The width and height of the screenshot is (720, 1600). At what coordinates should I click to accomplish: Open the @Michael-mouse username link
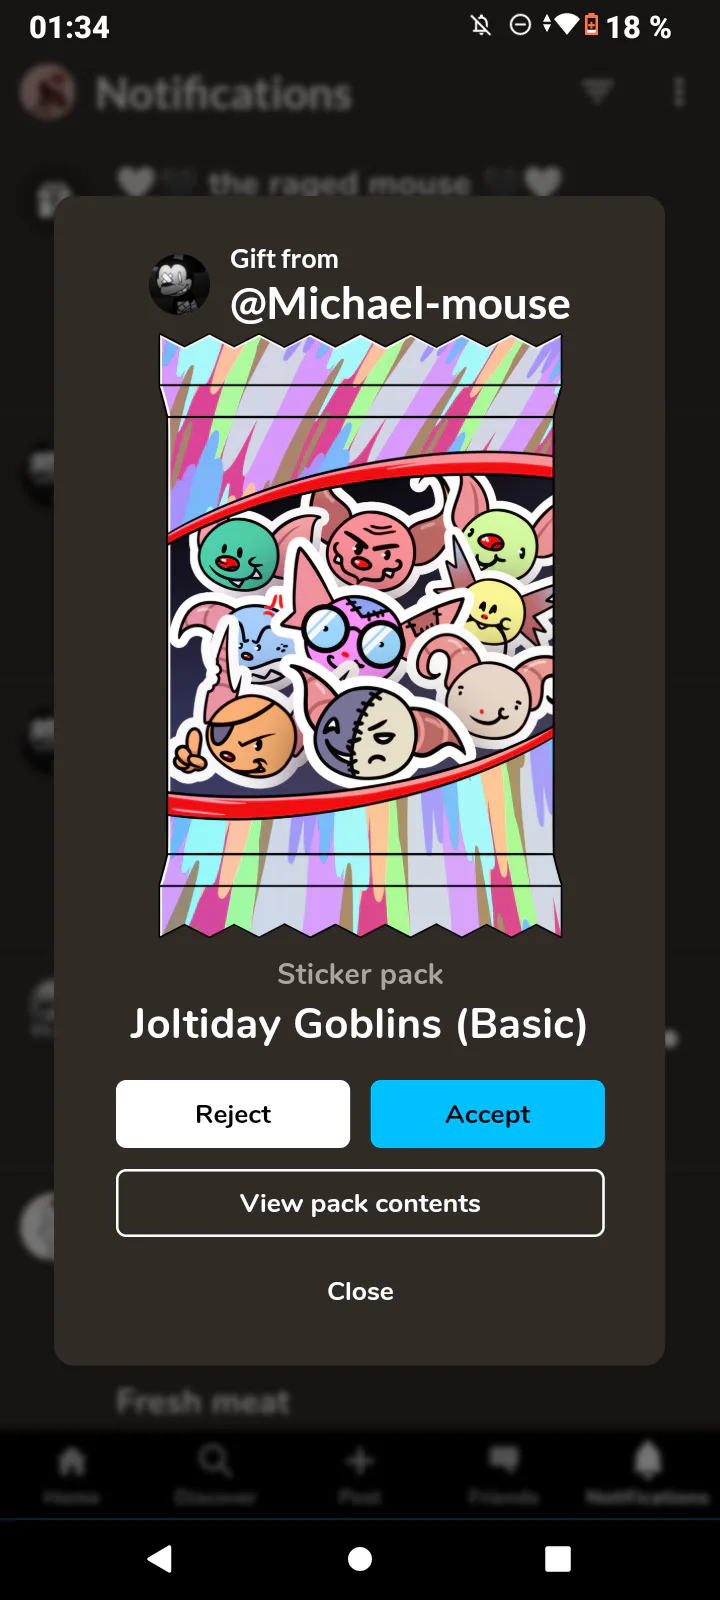pos(400,304)
